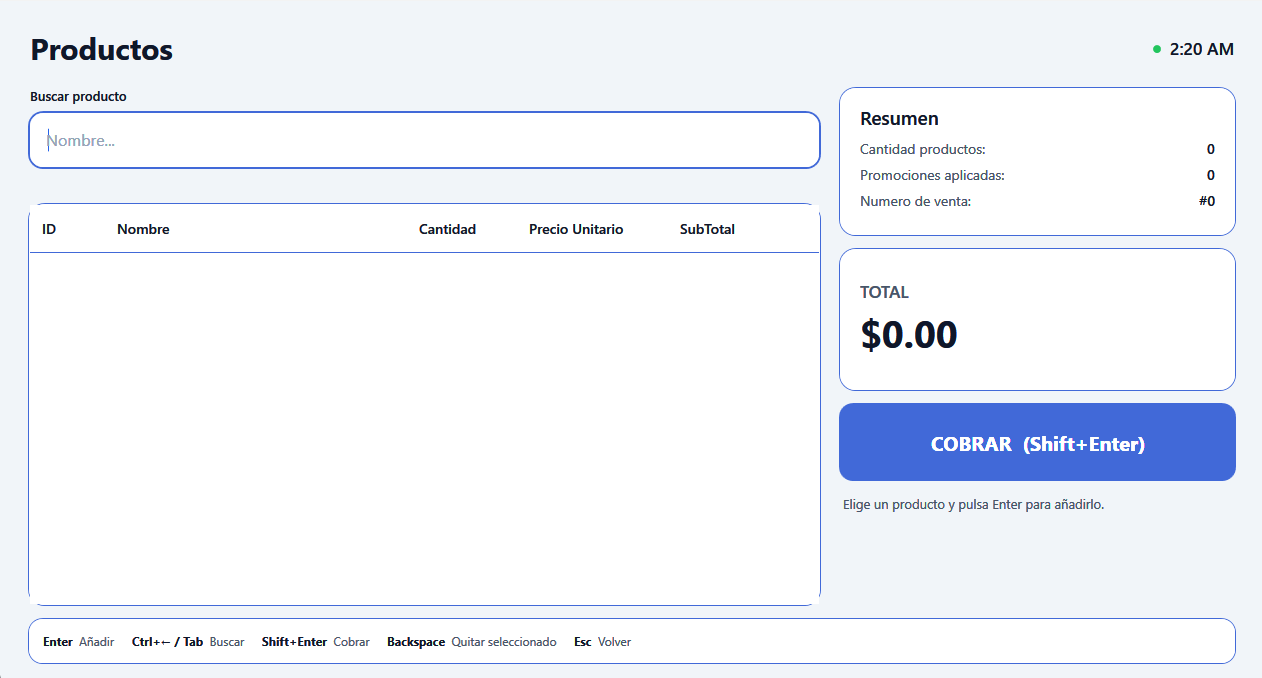
Task: Click the 2:20 AM clock display
Action: coord(1202,49)
